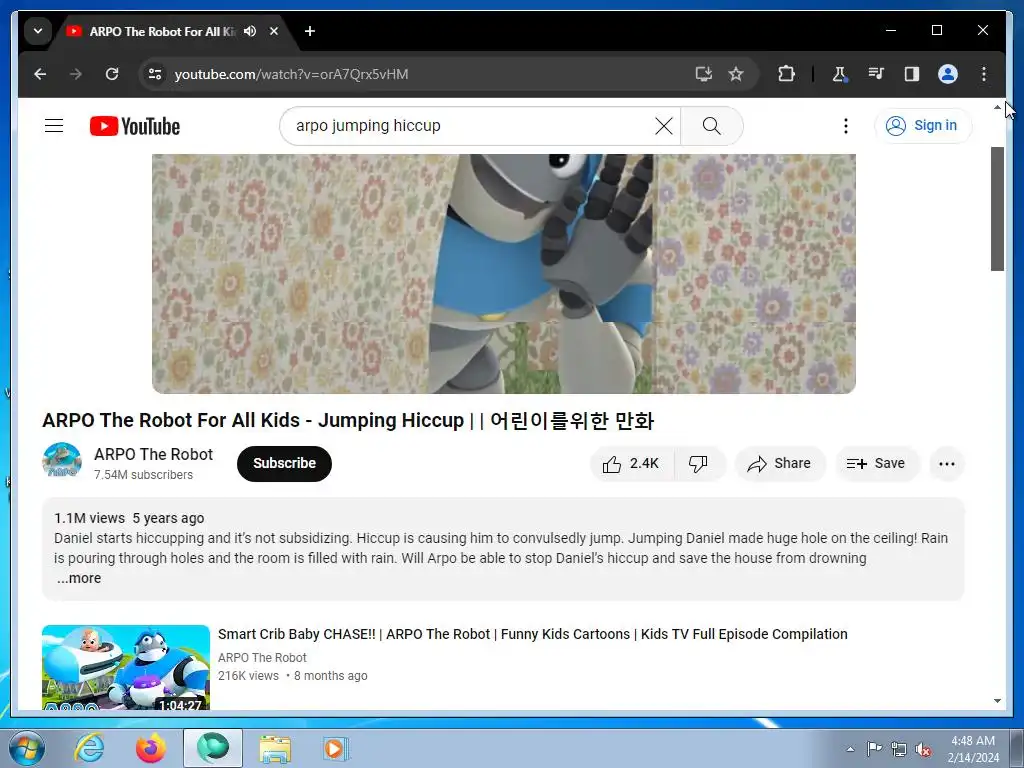Click the '1.1M views' text
This screenshot has height=768, width=1024.
click(89, 519)
